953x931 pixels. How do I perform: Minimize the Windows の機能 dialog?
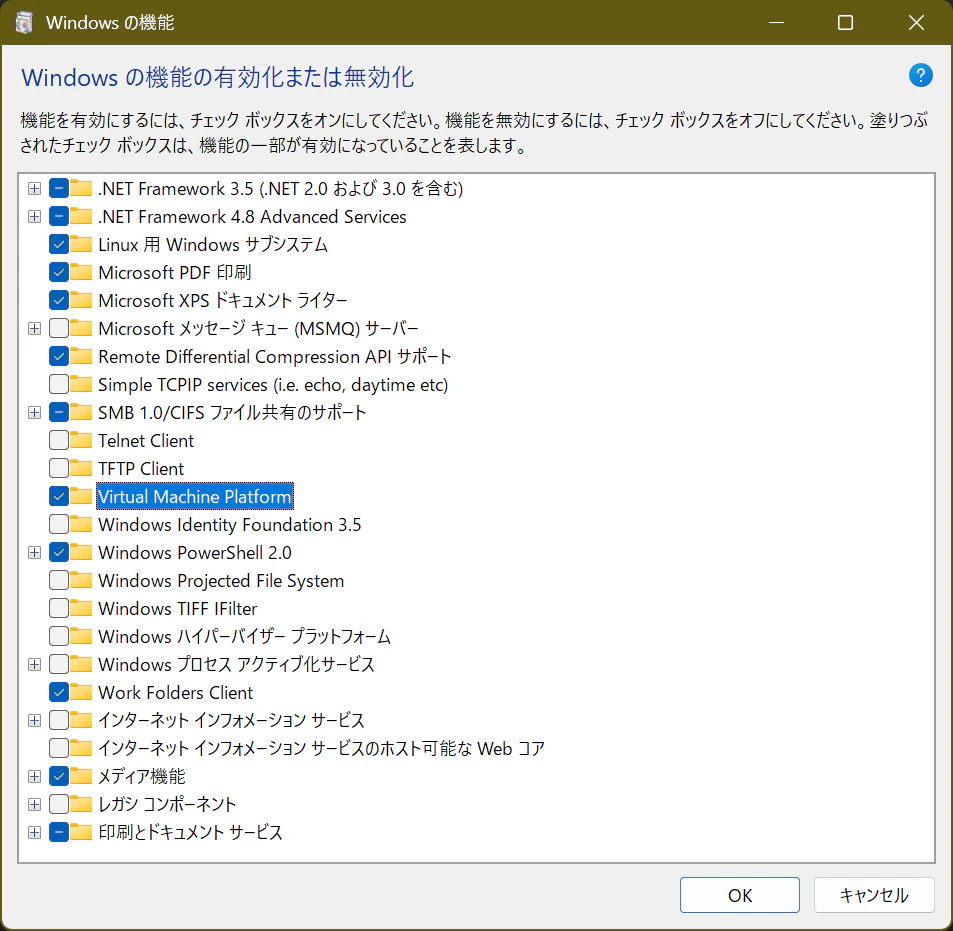click(x=776, y=22)
